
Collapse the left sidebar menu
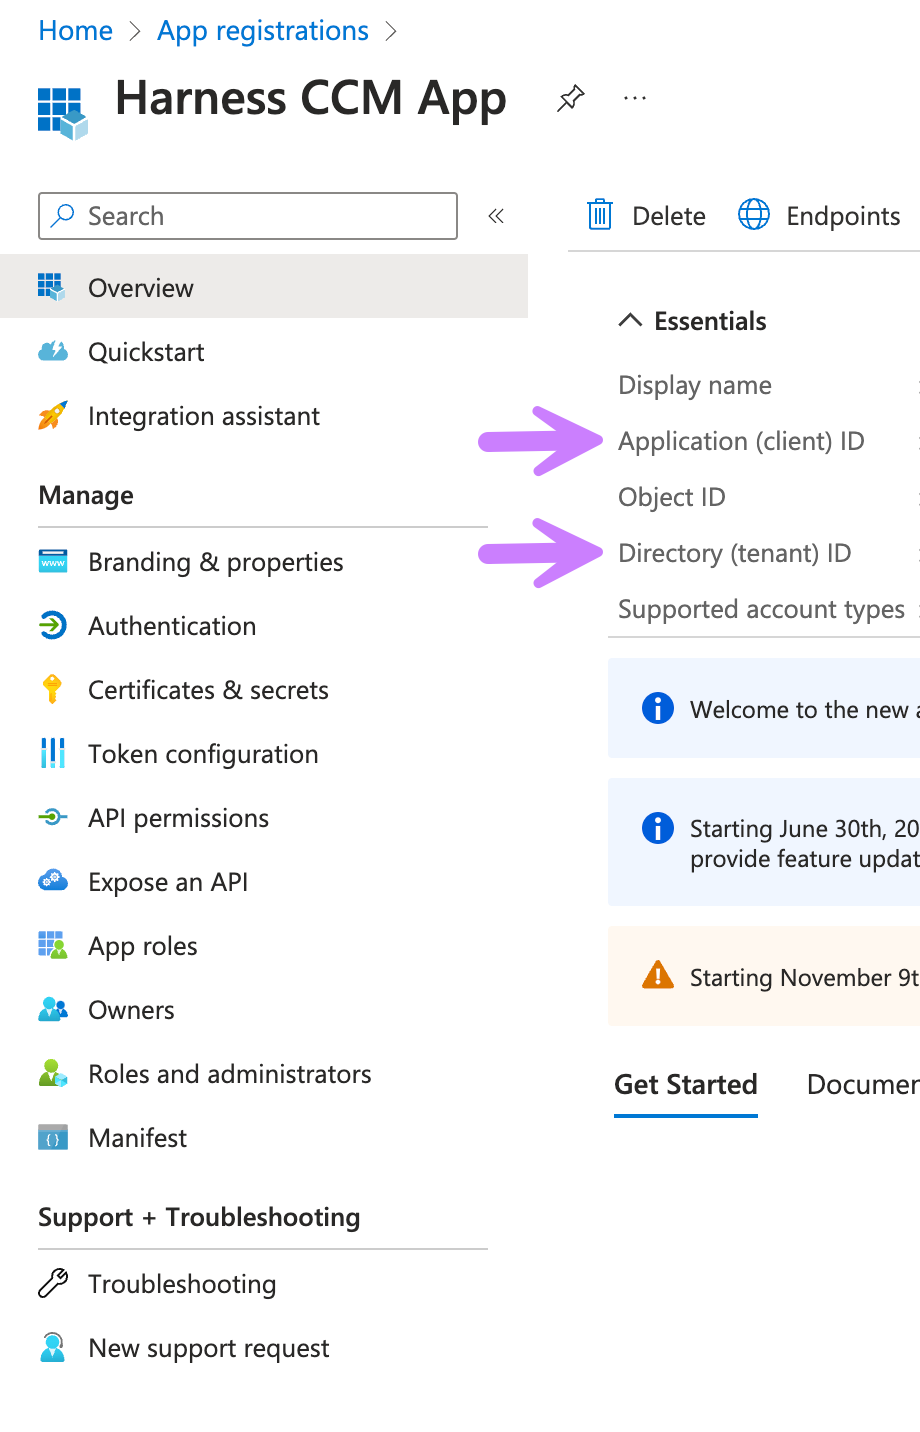(x=496, y=216)
